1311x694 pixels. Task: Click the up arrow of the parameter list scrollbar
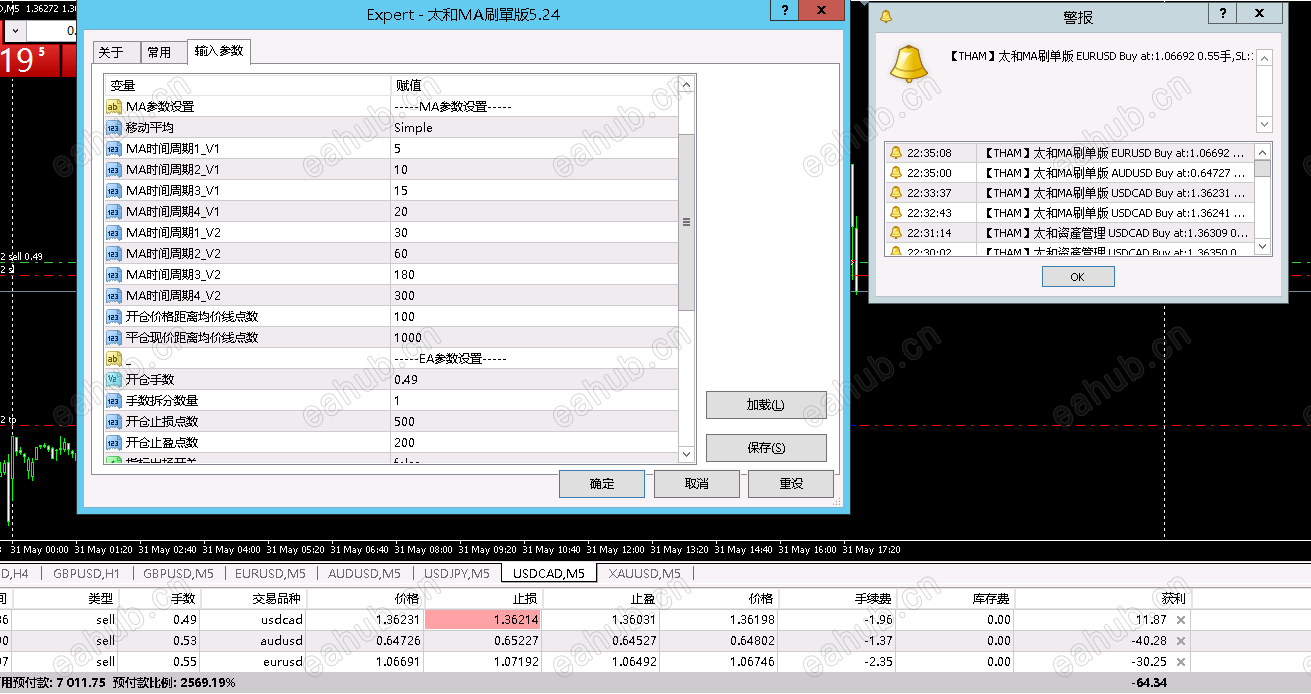tap(686, 85)
